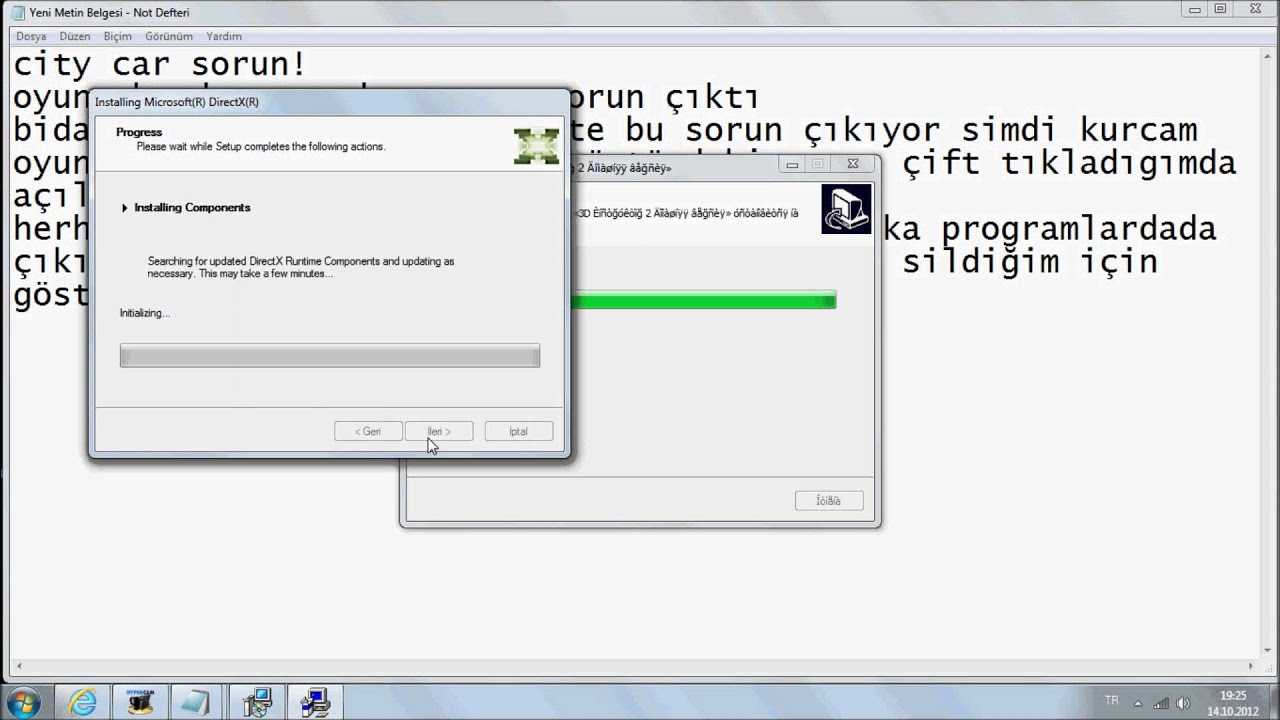Show hidden tray icons arrow
The image size is (1280, 720).
[1140, 702]
